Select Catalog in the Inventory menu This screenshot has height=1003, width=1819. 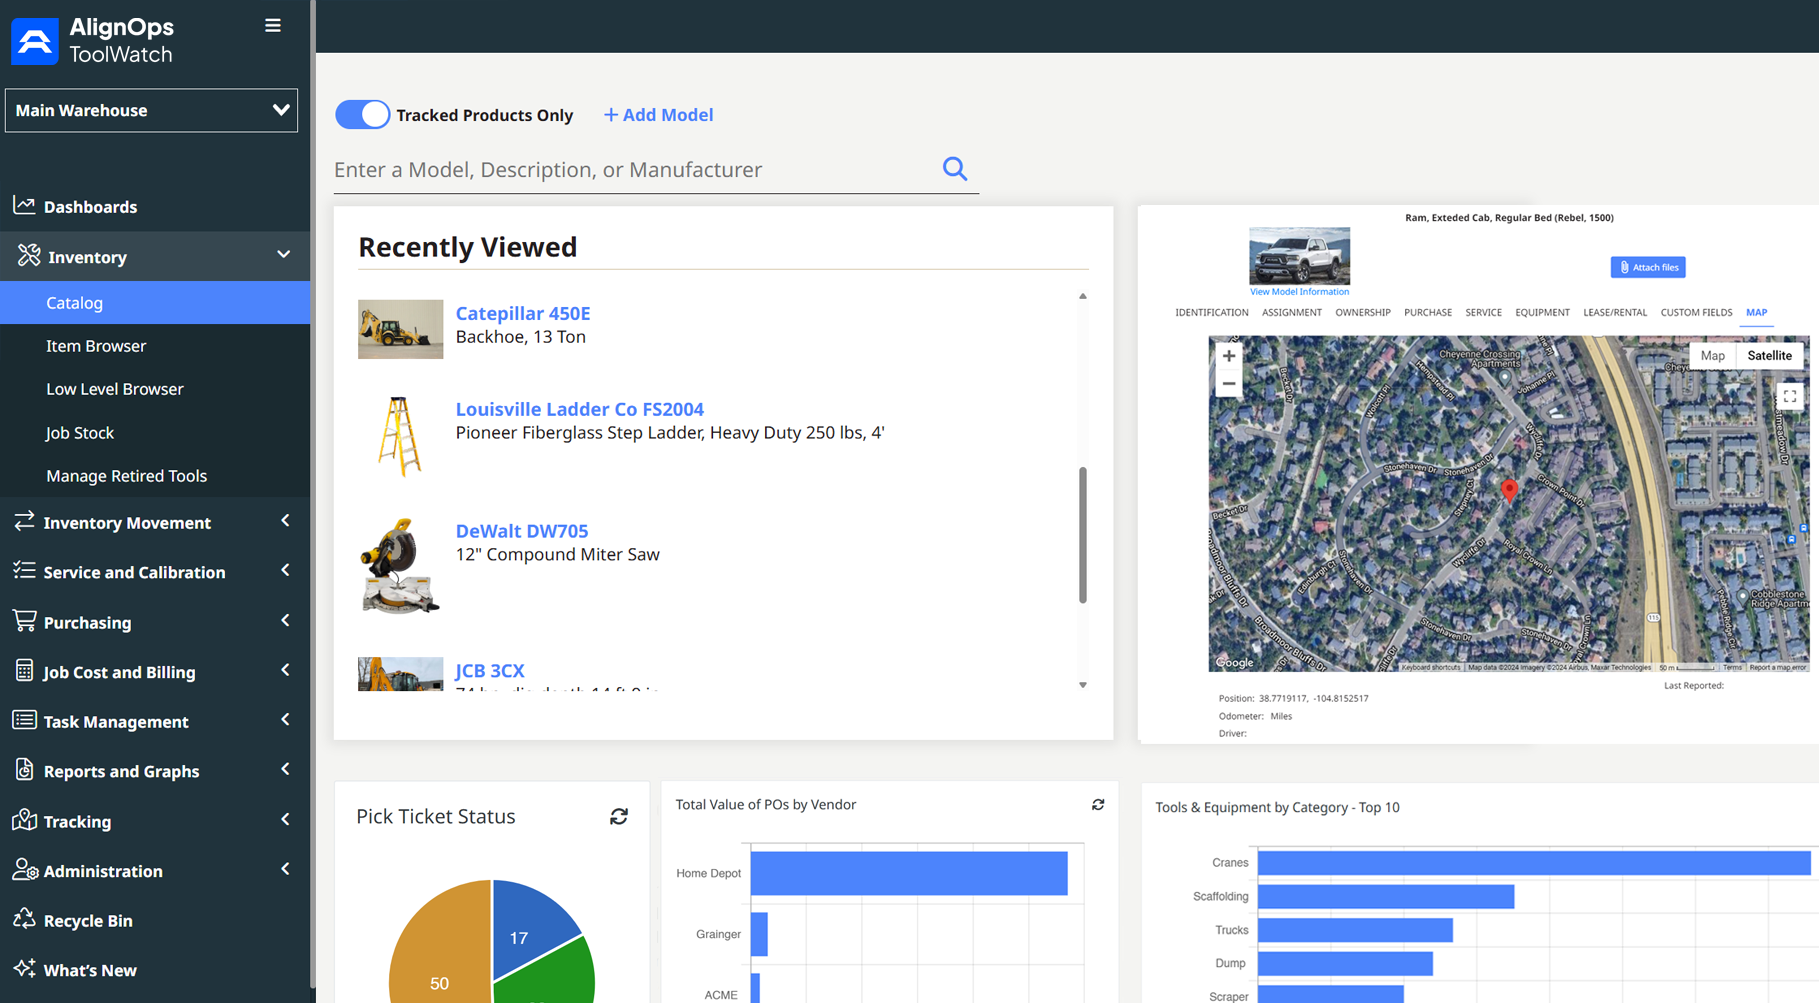pos(155,303)
